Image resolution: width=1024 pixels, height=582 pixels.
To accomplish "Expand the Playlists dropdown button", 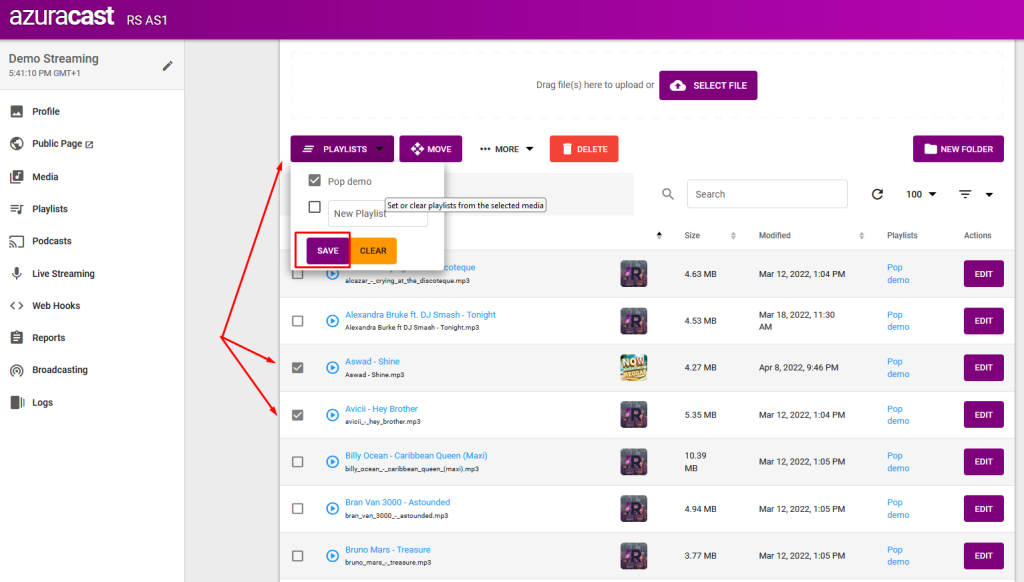I will point(342,149).
